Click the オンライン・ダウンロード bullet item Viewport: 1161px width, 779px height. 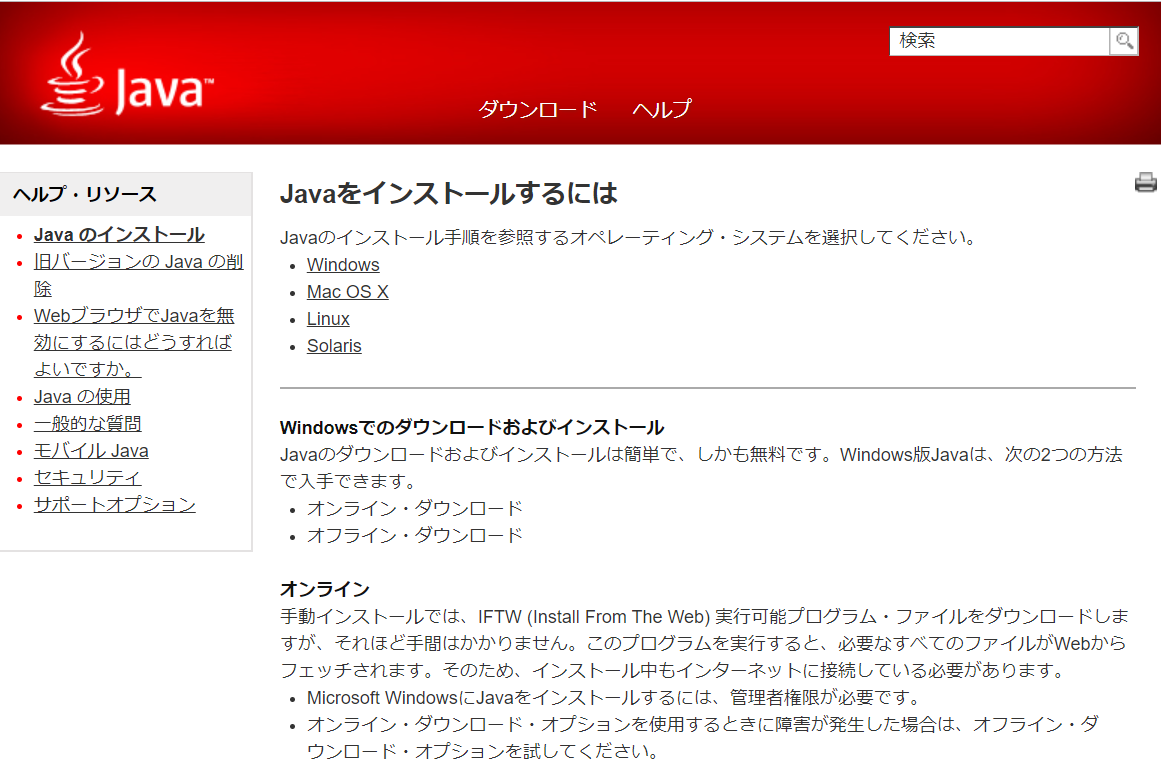coord(415,509)
